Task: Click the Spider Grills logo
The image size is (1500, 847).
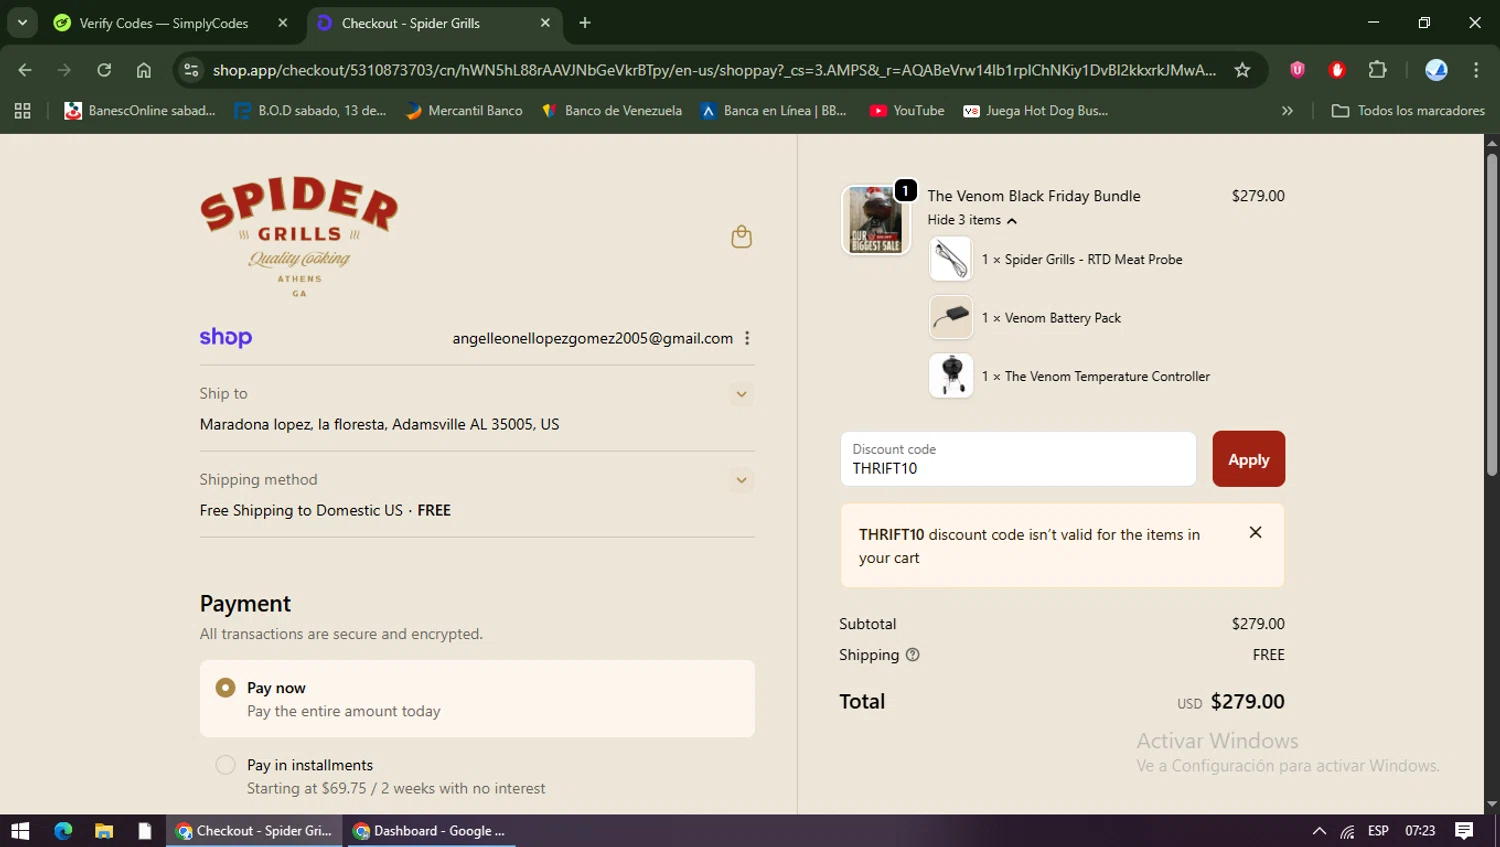Action: pos(299,237)
